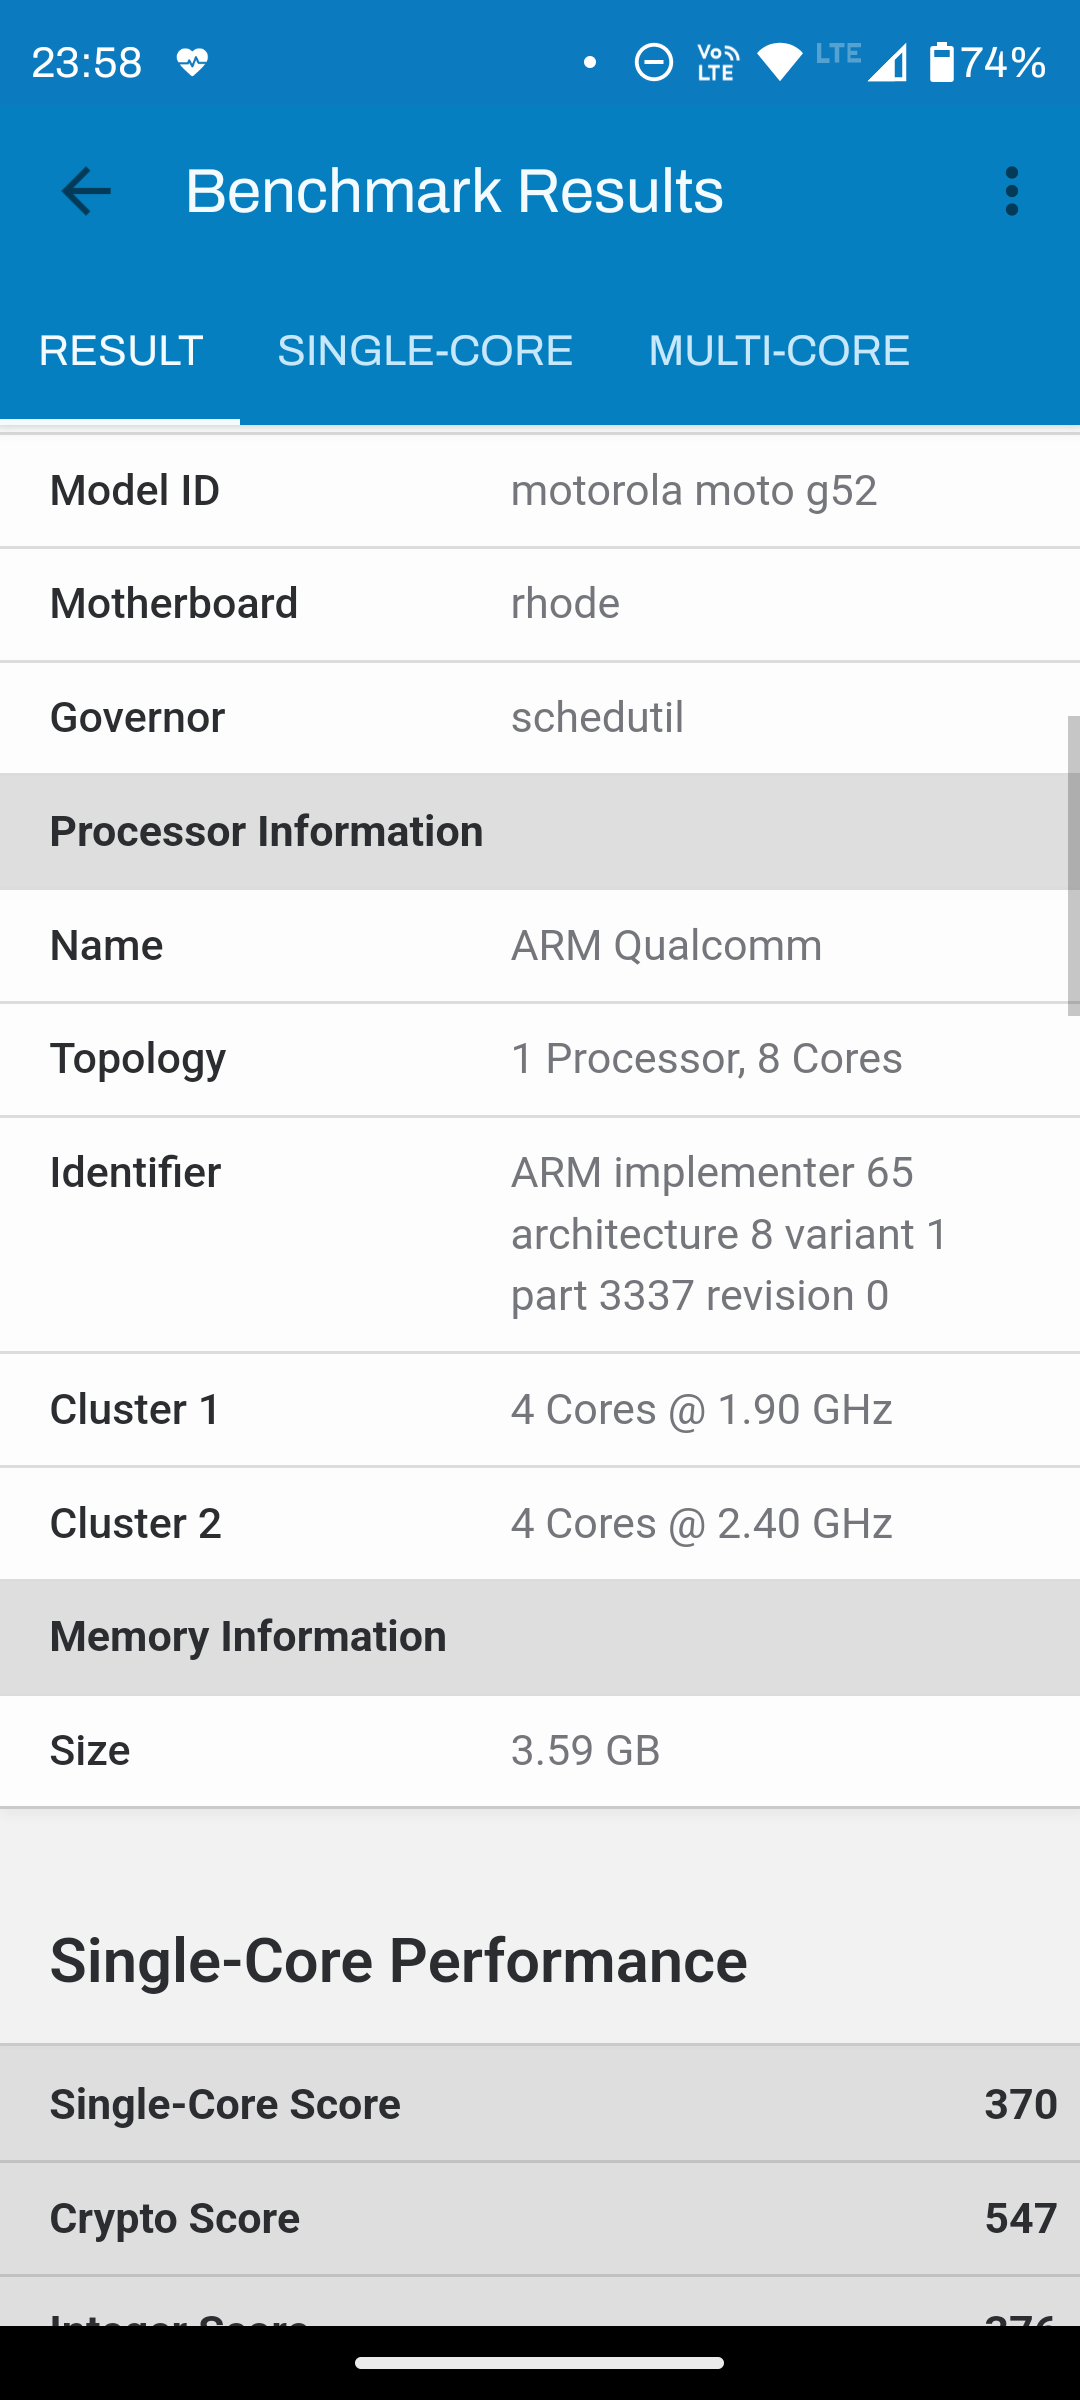Image resolution: width=1080 pixels, height=2400 pixels.
Task: Tap the heart-rate status bar icon
Action: 192,63
